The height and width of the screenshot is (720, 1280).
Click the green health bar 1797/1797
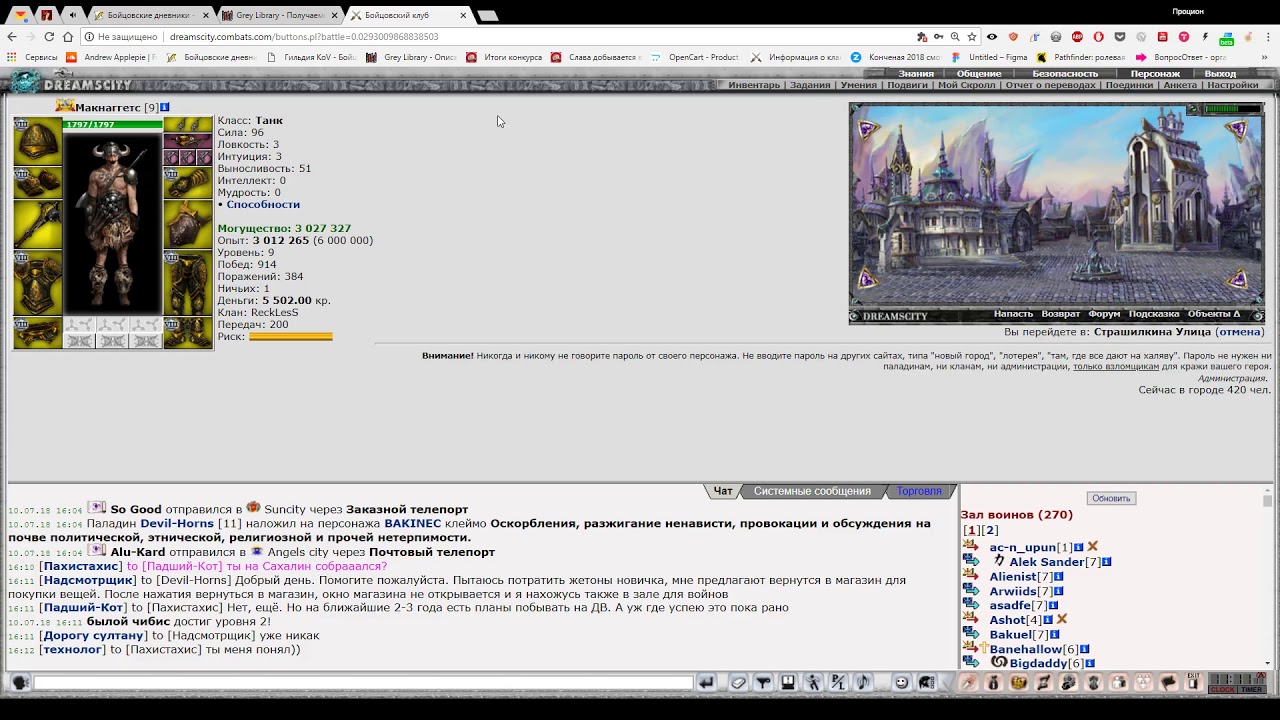112,125
